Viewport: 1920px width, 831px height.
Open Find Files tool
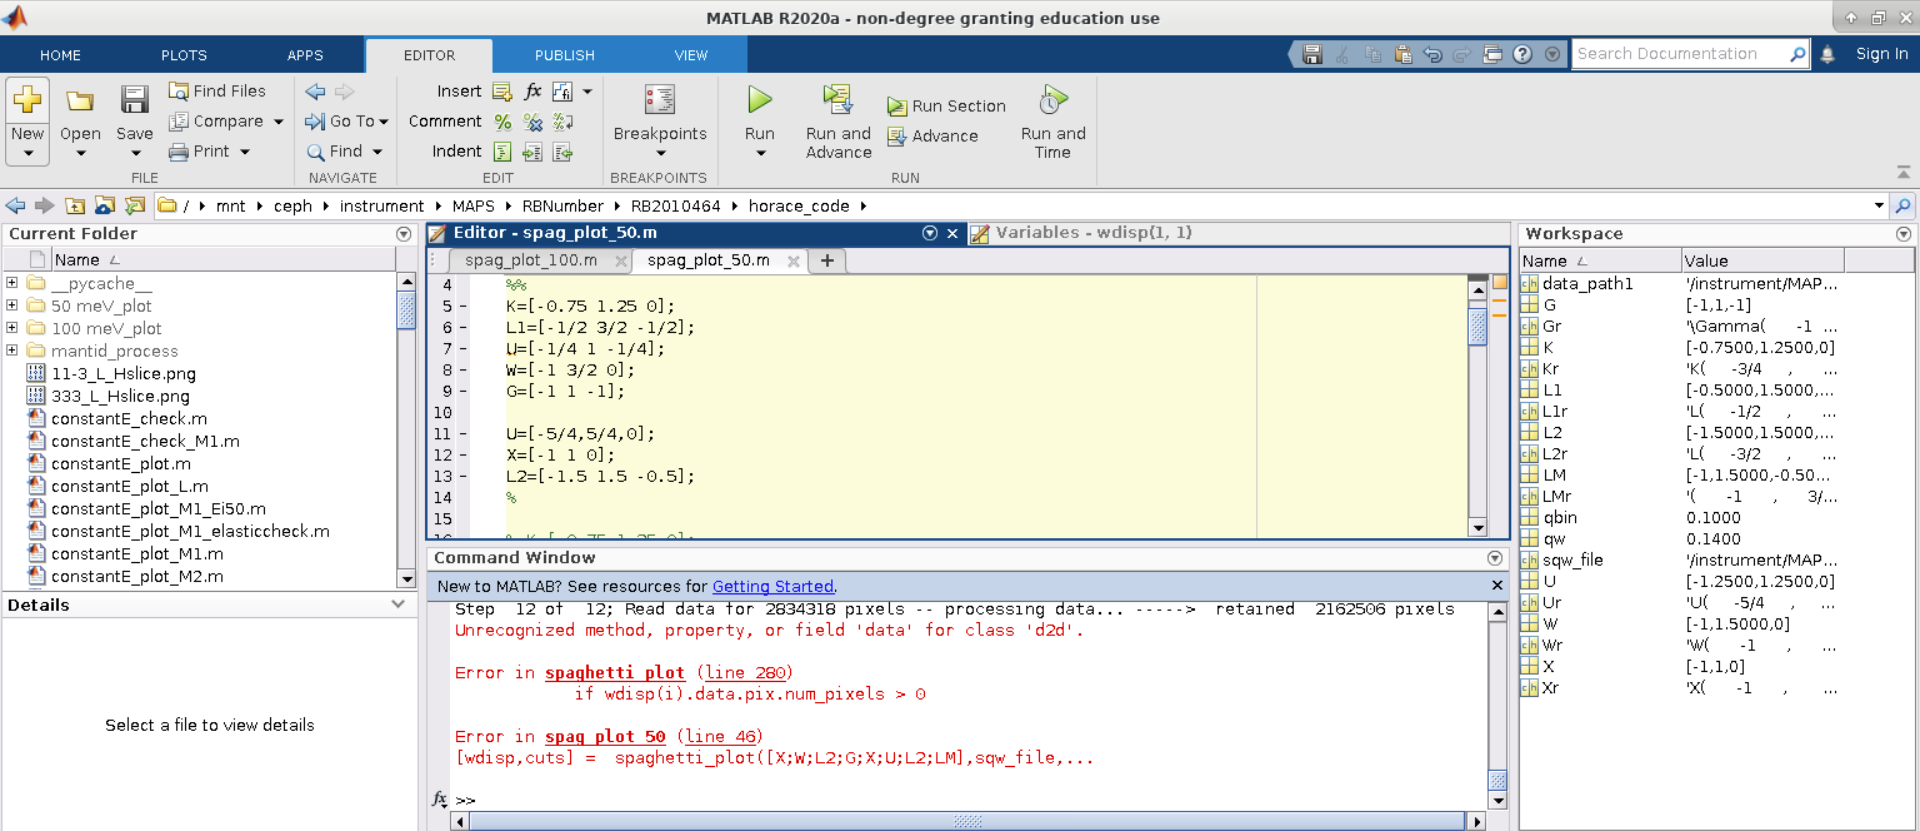(217, 91)
